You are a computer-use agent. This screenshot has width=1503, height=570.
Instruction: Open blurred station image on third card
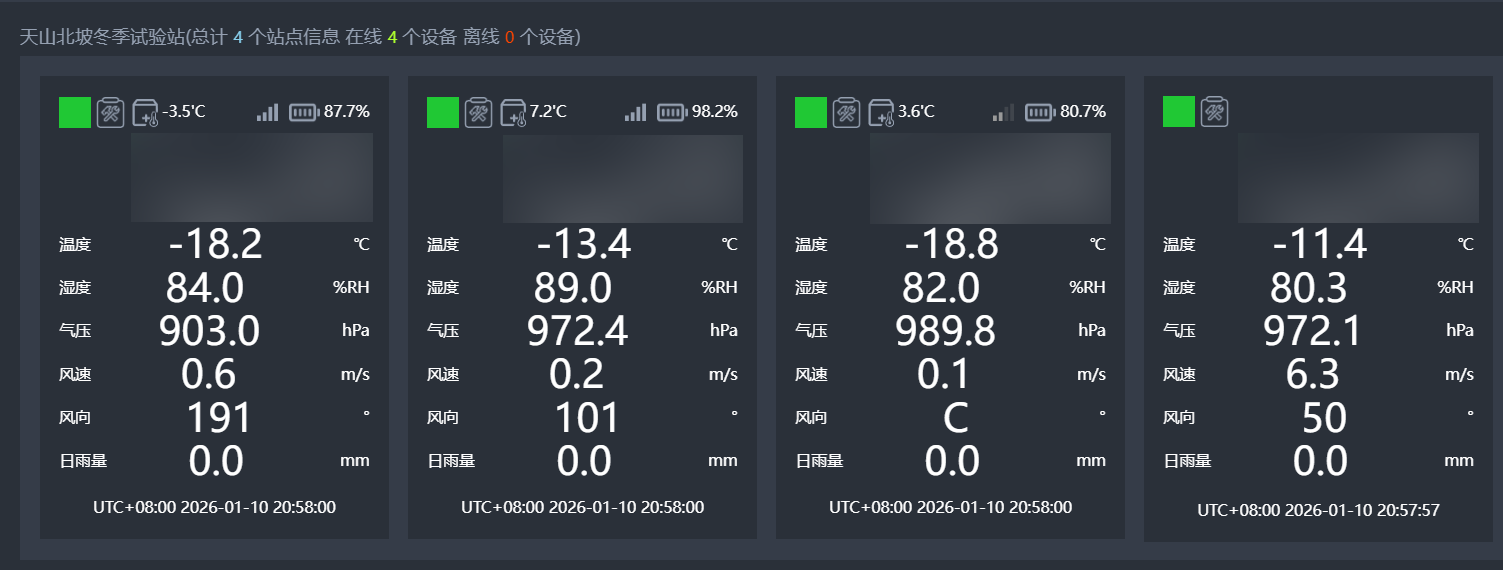990,178
